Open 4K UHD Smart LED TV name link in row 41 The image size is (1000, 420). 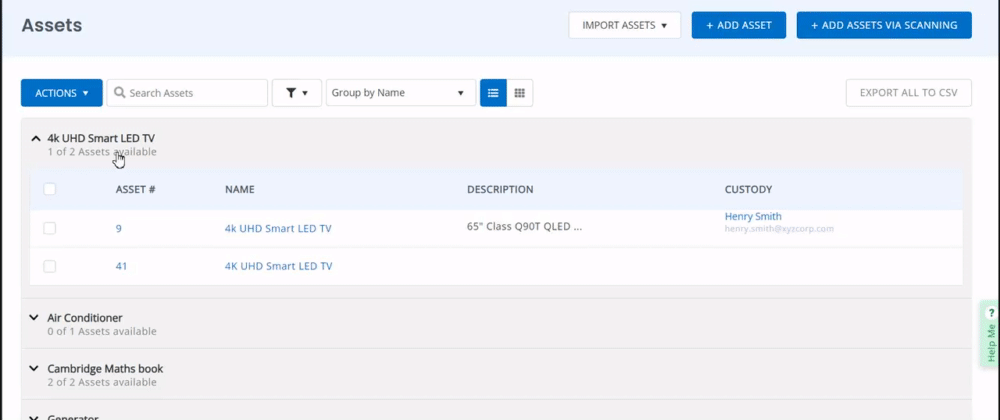point(278,266)
